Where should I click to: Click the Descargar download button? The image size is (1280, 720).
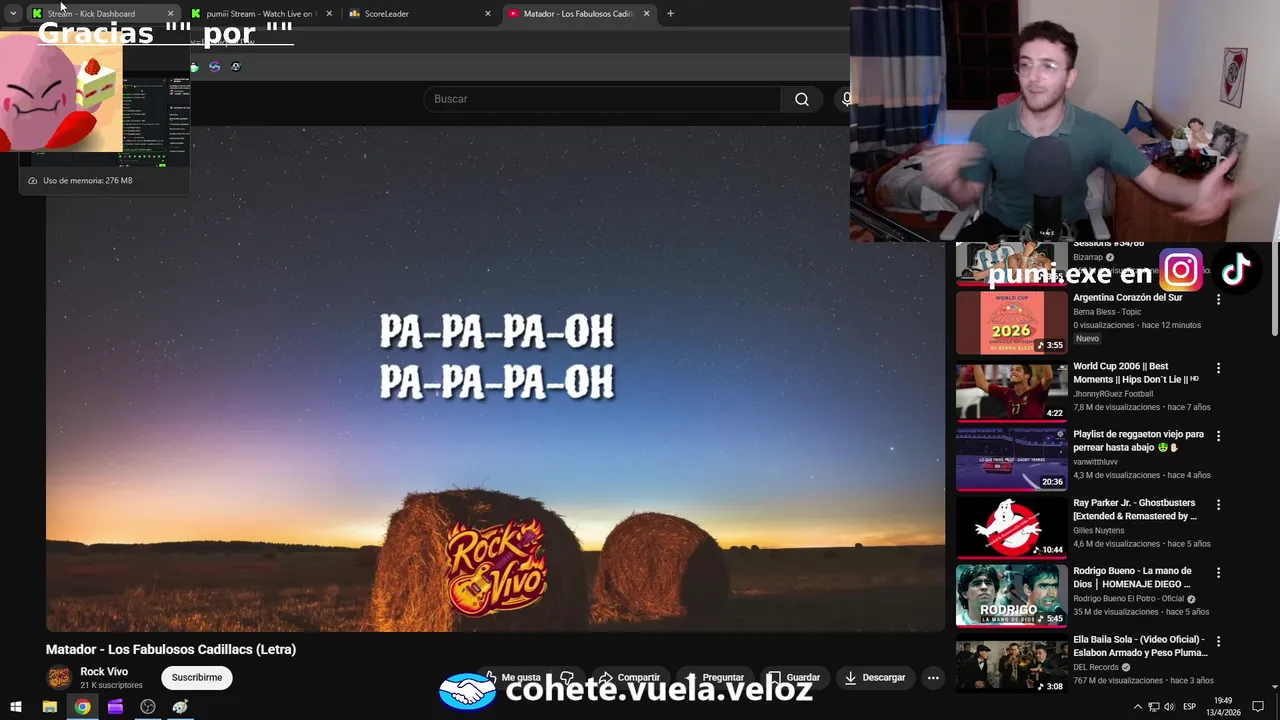pyautogui.click(x=875, y=678)
